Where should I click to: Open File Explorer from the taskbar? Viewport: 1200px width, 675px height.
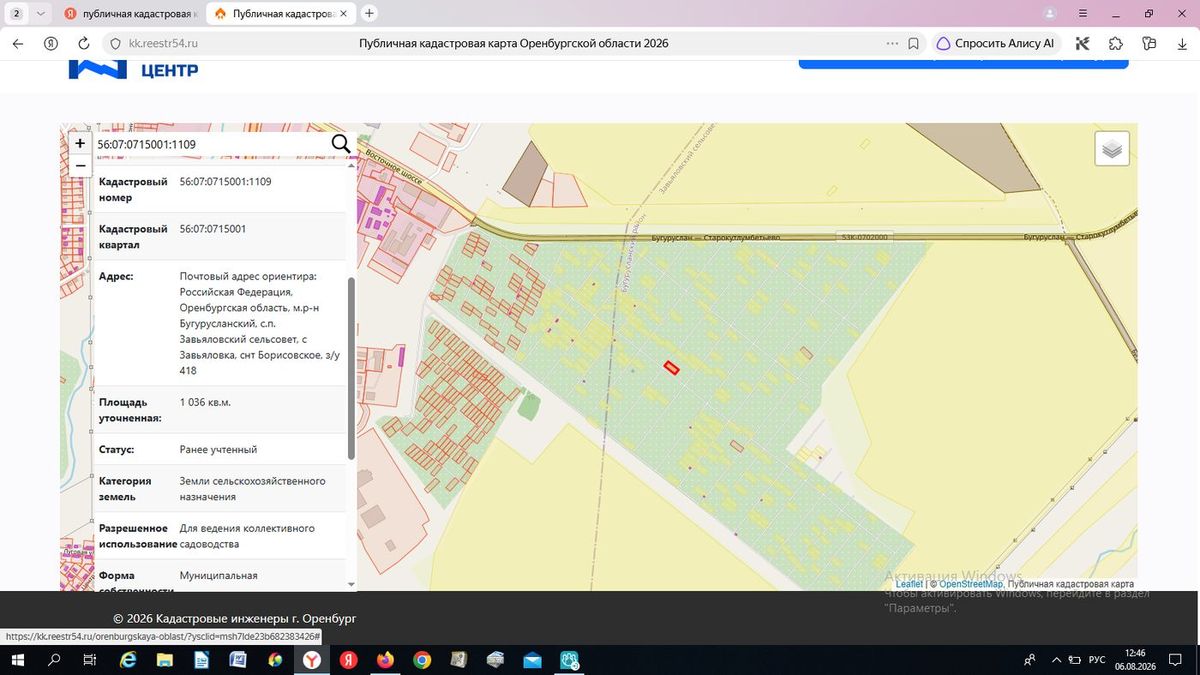pyautogui.click(x=165, y=660)
